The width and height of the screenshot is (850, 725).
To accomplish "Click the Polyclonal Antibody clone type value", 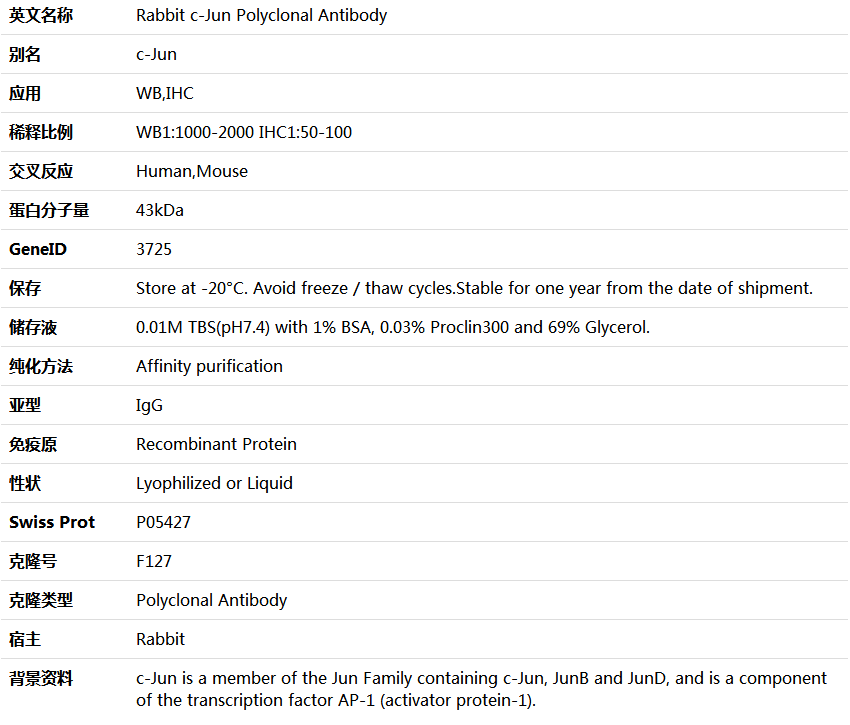I will tap(211, 600).
